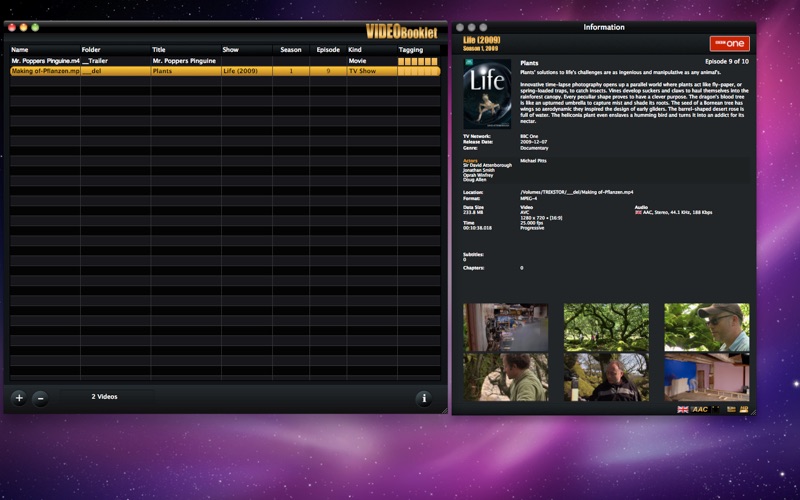Image resolution: width=800 pixels, height=500 pixels.
Task: Sort the list by the Folder column header
Action: (115, 49)
